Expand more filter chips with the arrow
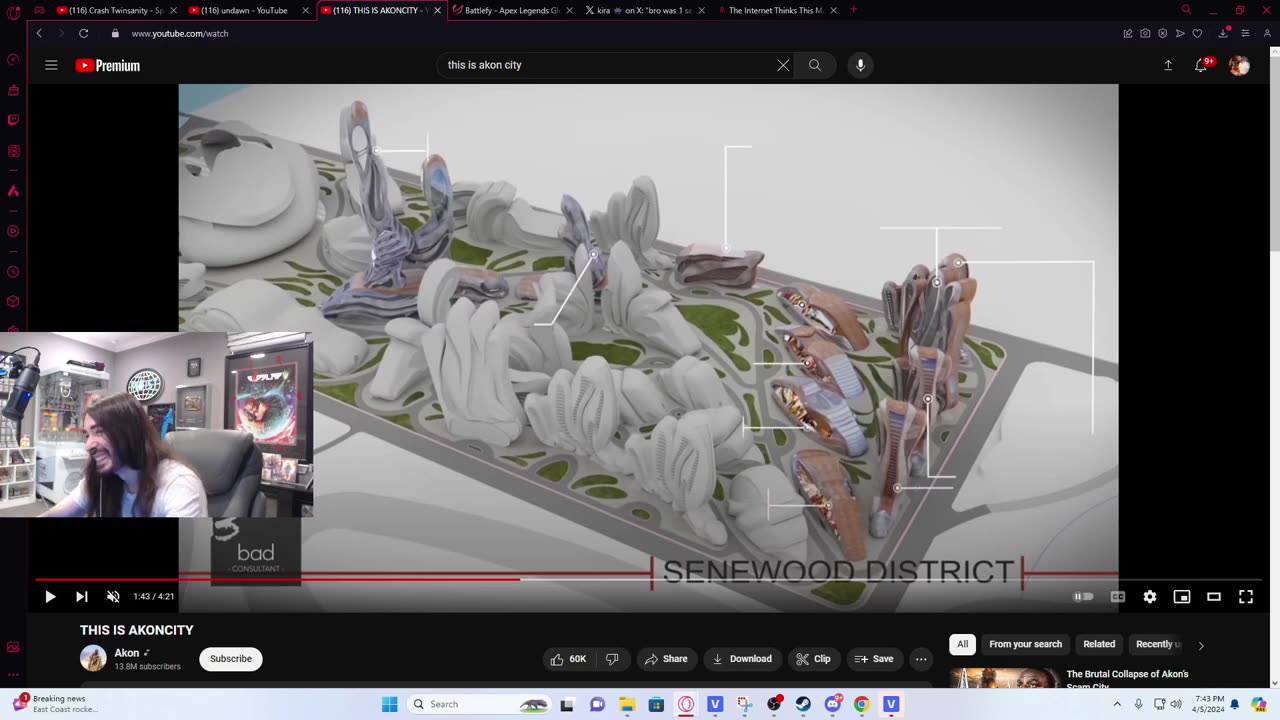This screenshot has width=1280, height=720. pyautogui.click(x=1201, y=645)
